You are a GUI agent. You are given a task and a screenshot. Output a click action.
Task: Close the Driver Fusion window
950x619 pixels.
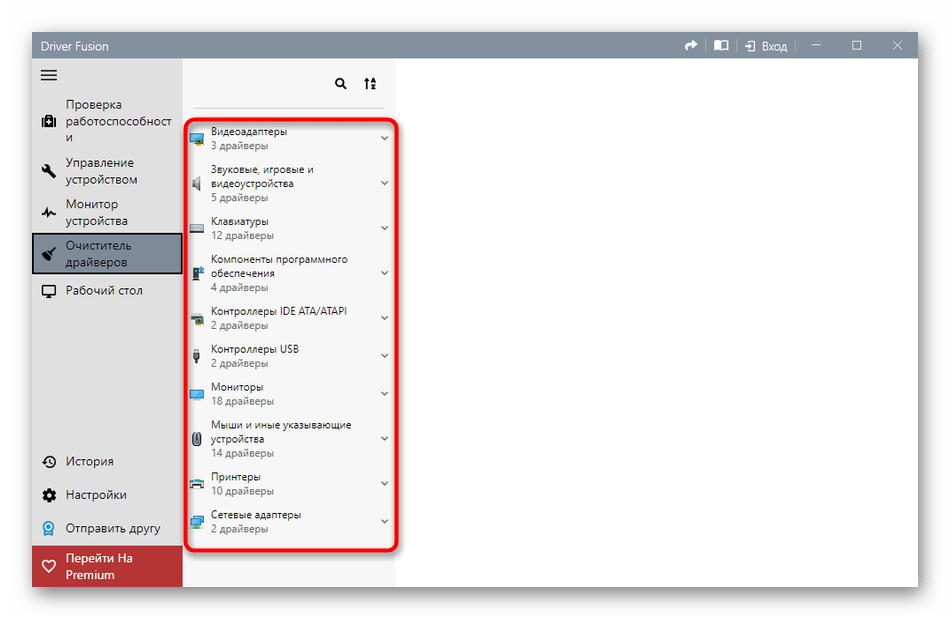pyautogui.click(x=897, y=45)
